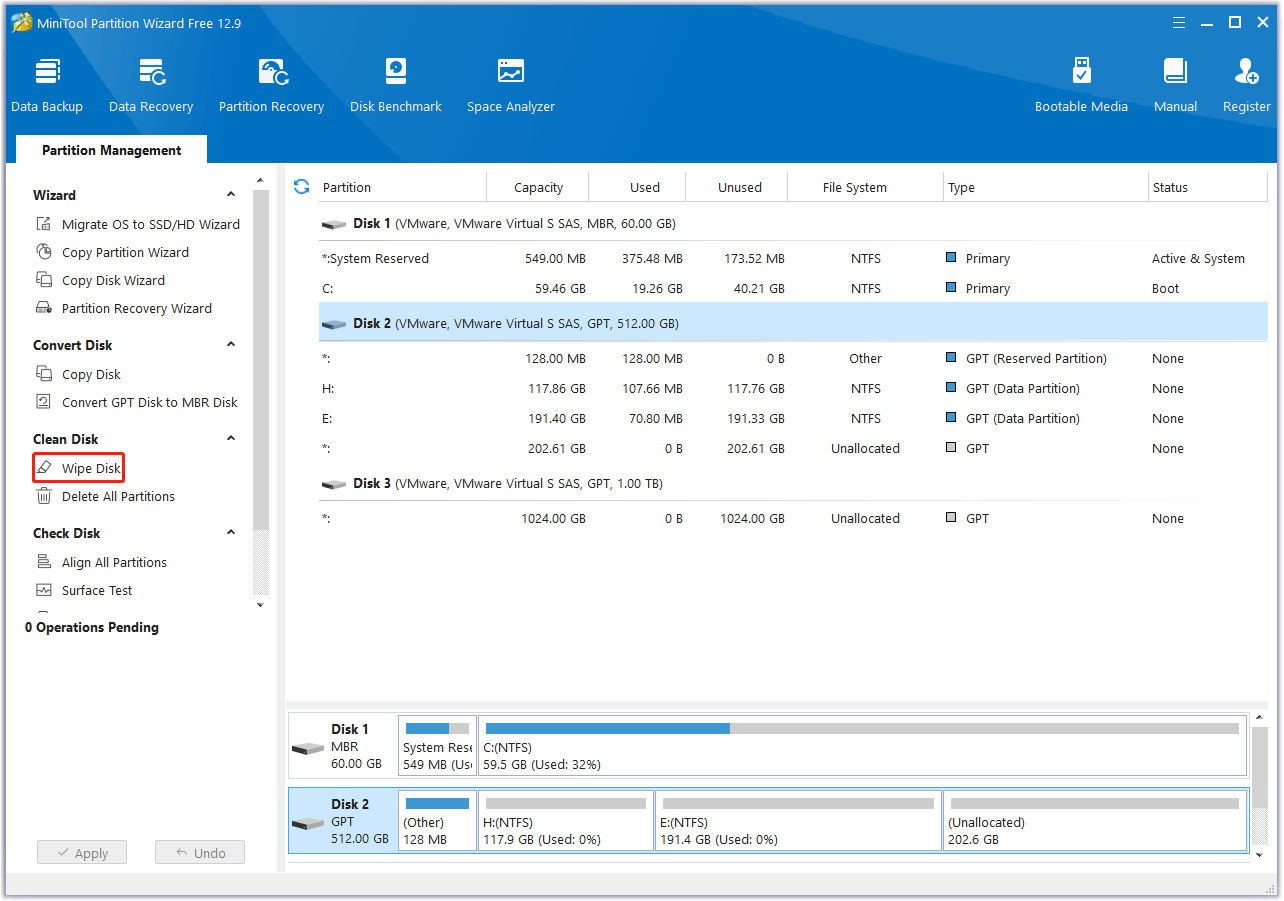Select the H: partition row
The height and width of the screenshot is (901, 1284).
tap(793, 389)
